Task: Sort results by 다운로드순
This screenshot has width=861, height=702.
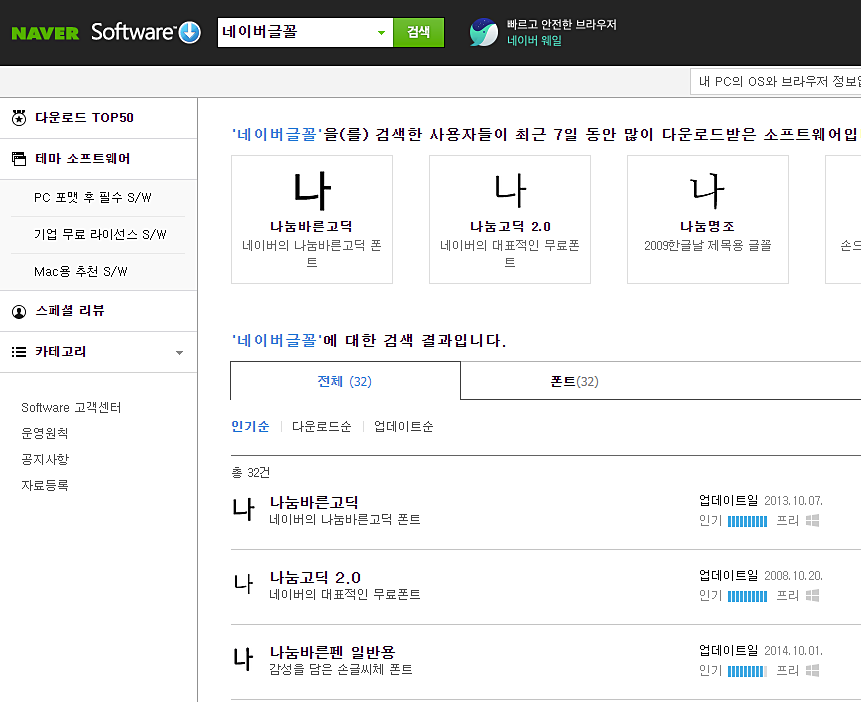Action: click(x=321, y=426)
